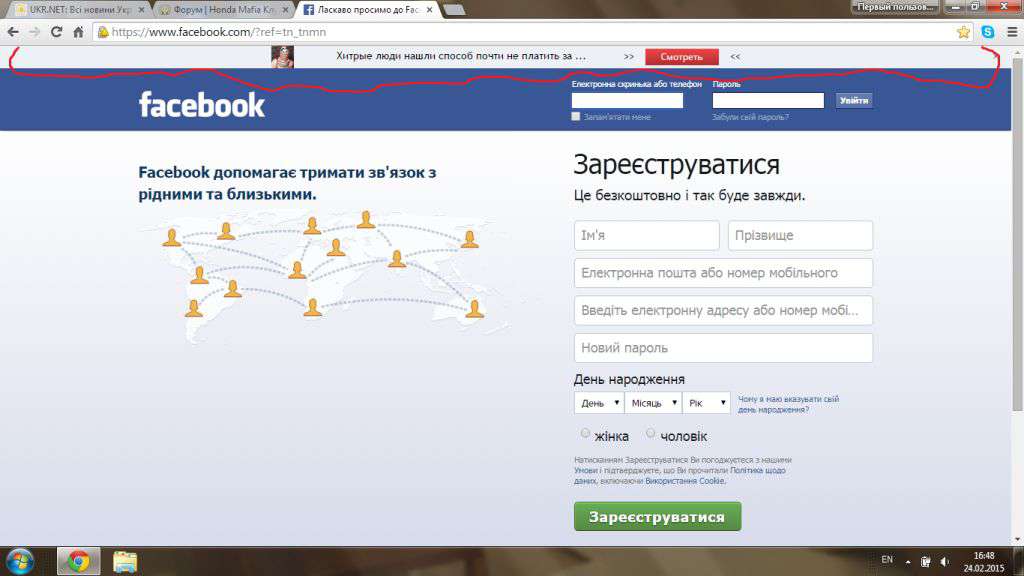1024x576 pixels.
Task: Close the UKR.NET tab
Action: tap(141, 10)
